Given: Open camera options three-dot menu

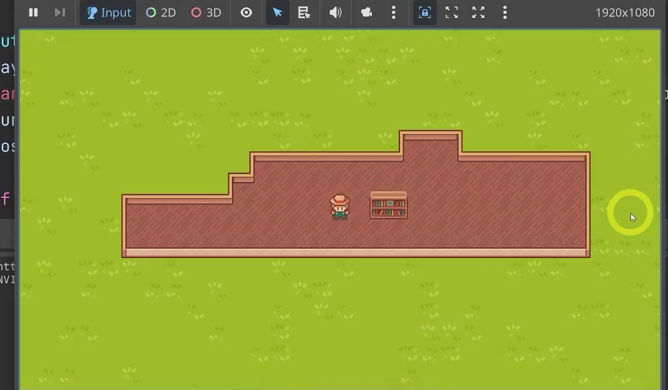Looking at the screenshot, I should coord(393,12).
